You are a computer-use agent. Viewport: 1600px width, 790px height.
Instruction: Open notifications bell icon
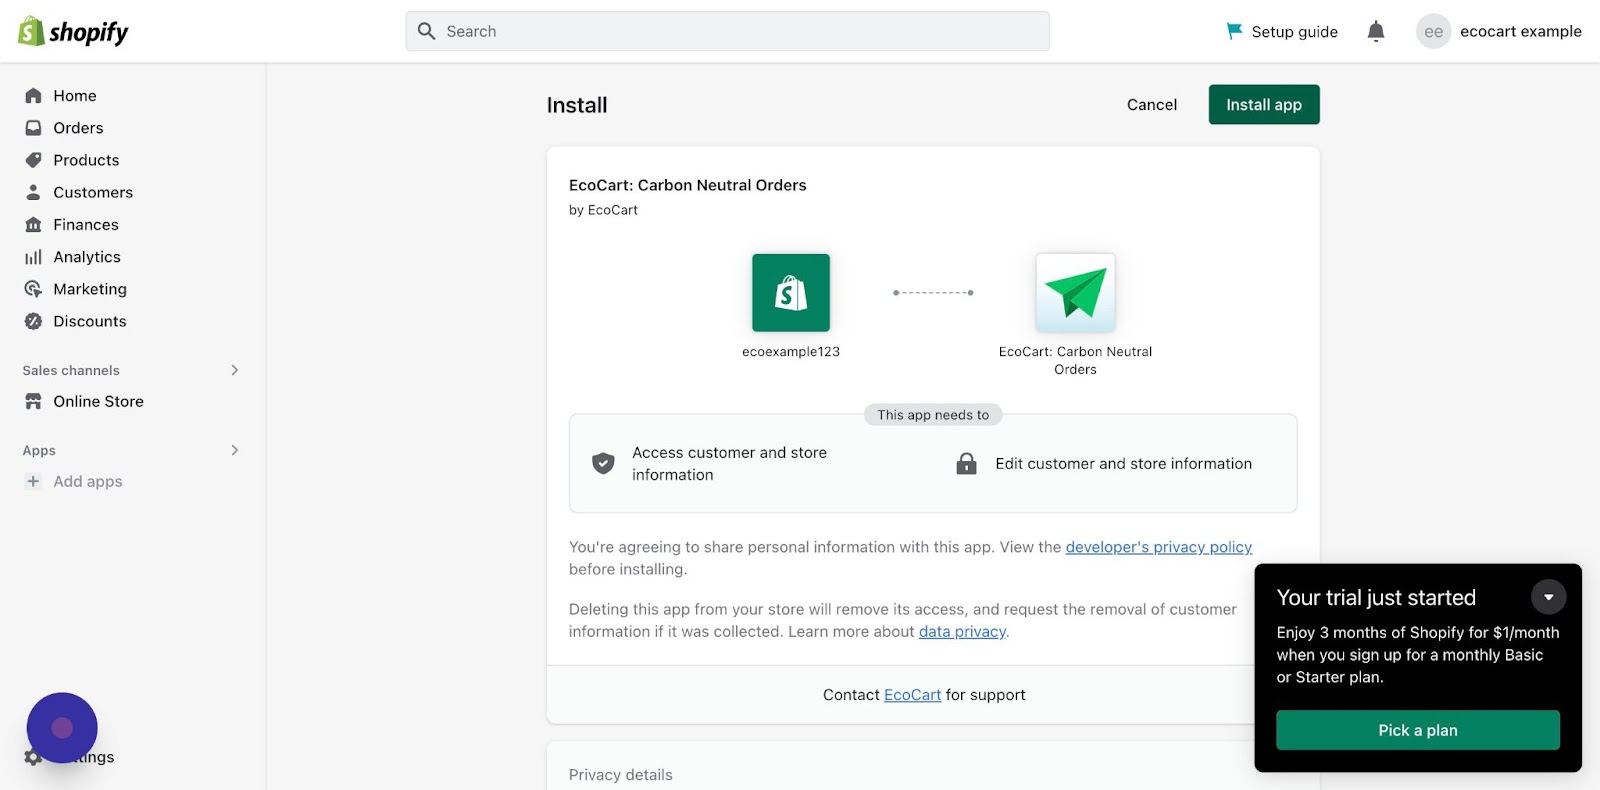click(1376, 31)
